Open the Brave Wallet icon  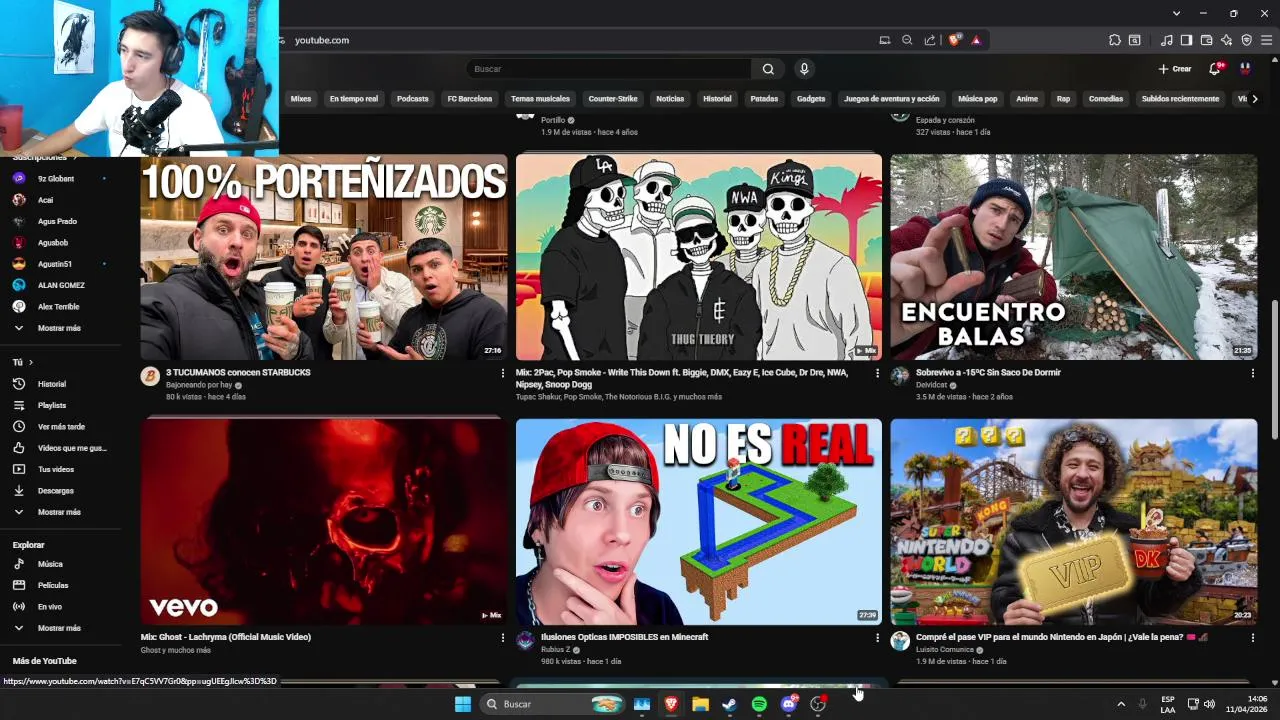click(1206, 40)
